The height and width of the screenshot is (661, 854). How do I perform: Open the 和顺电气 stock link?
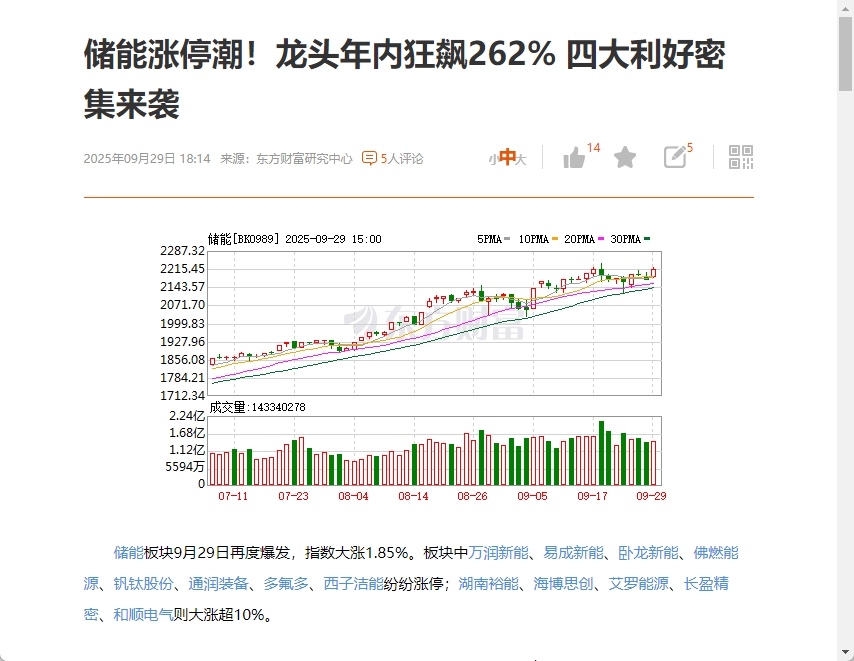tap(143, 615)
